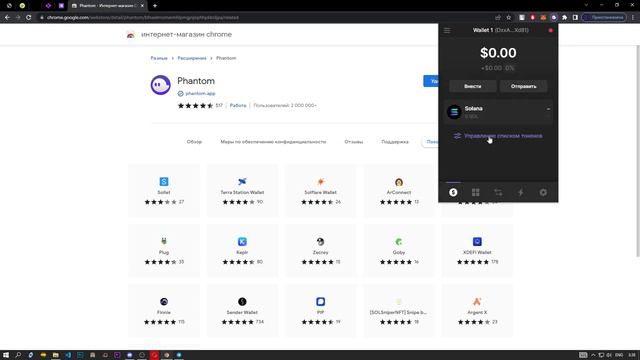Click the Chrome Web Store logo
The height and width of the screenshot is (360, 640).
pyautogui.click(x=131, y=35)
